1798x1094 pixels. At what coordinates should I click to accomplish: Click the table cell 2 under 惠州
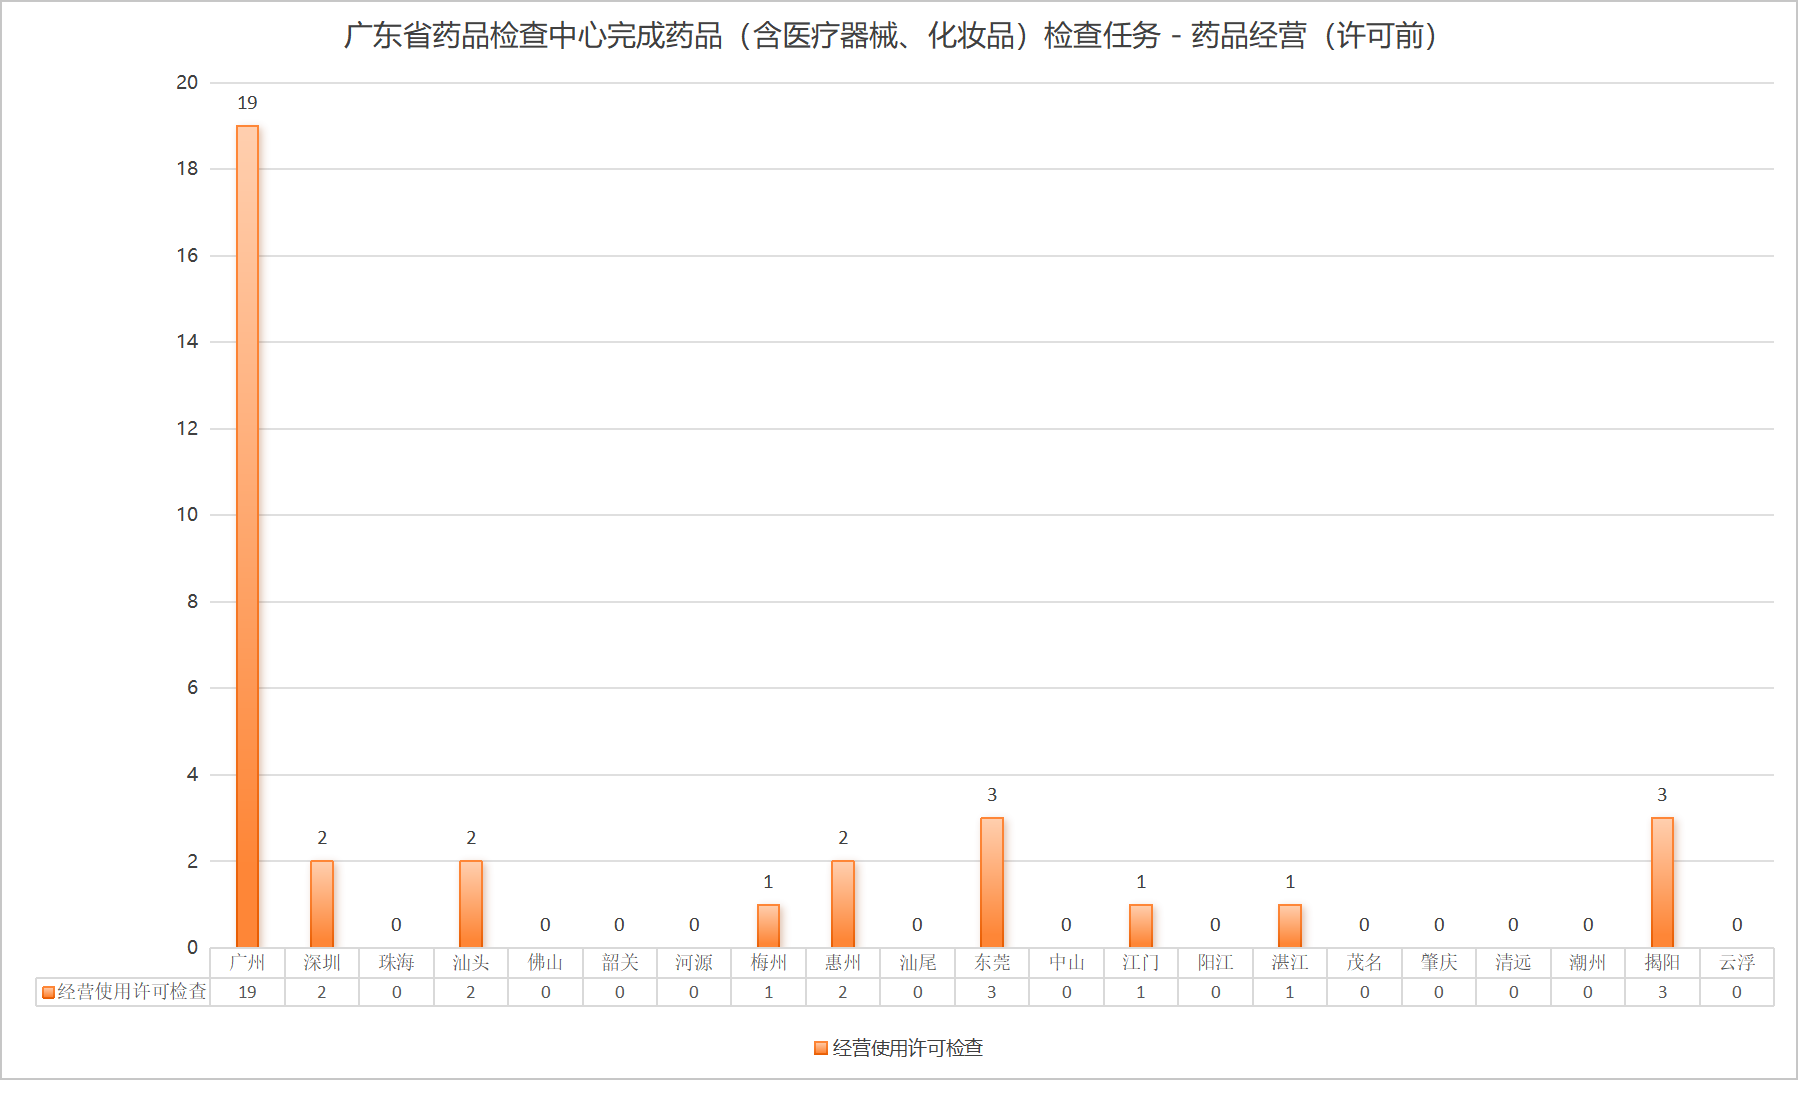click(843, 992)
